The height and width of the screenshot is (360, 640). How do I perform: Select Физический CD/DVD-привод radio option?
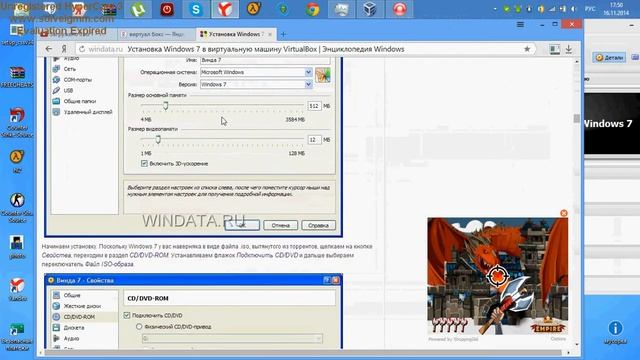[139, 327]
